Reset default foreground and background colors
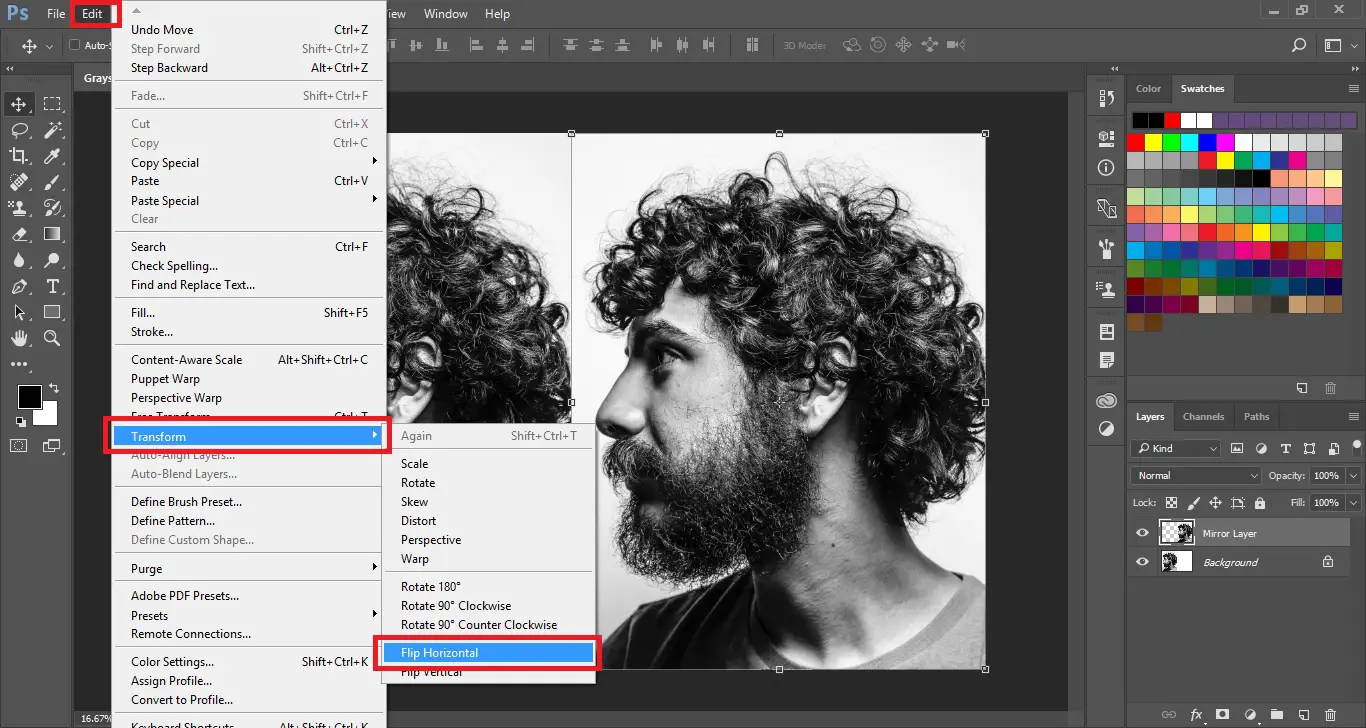 pos(20,422)
